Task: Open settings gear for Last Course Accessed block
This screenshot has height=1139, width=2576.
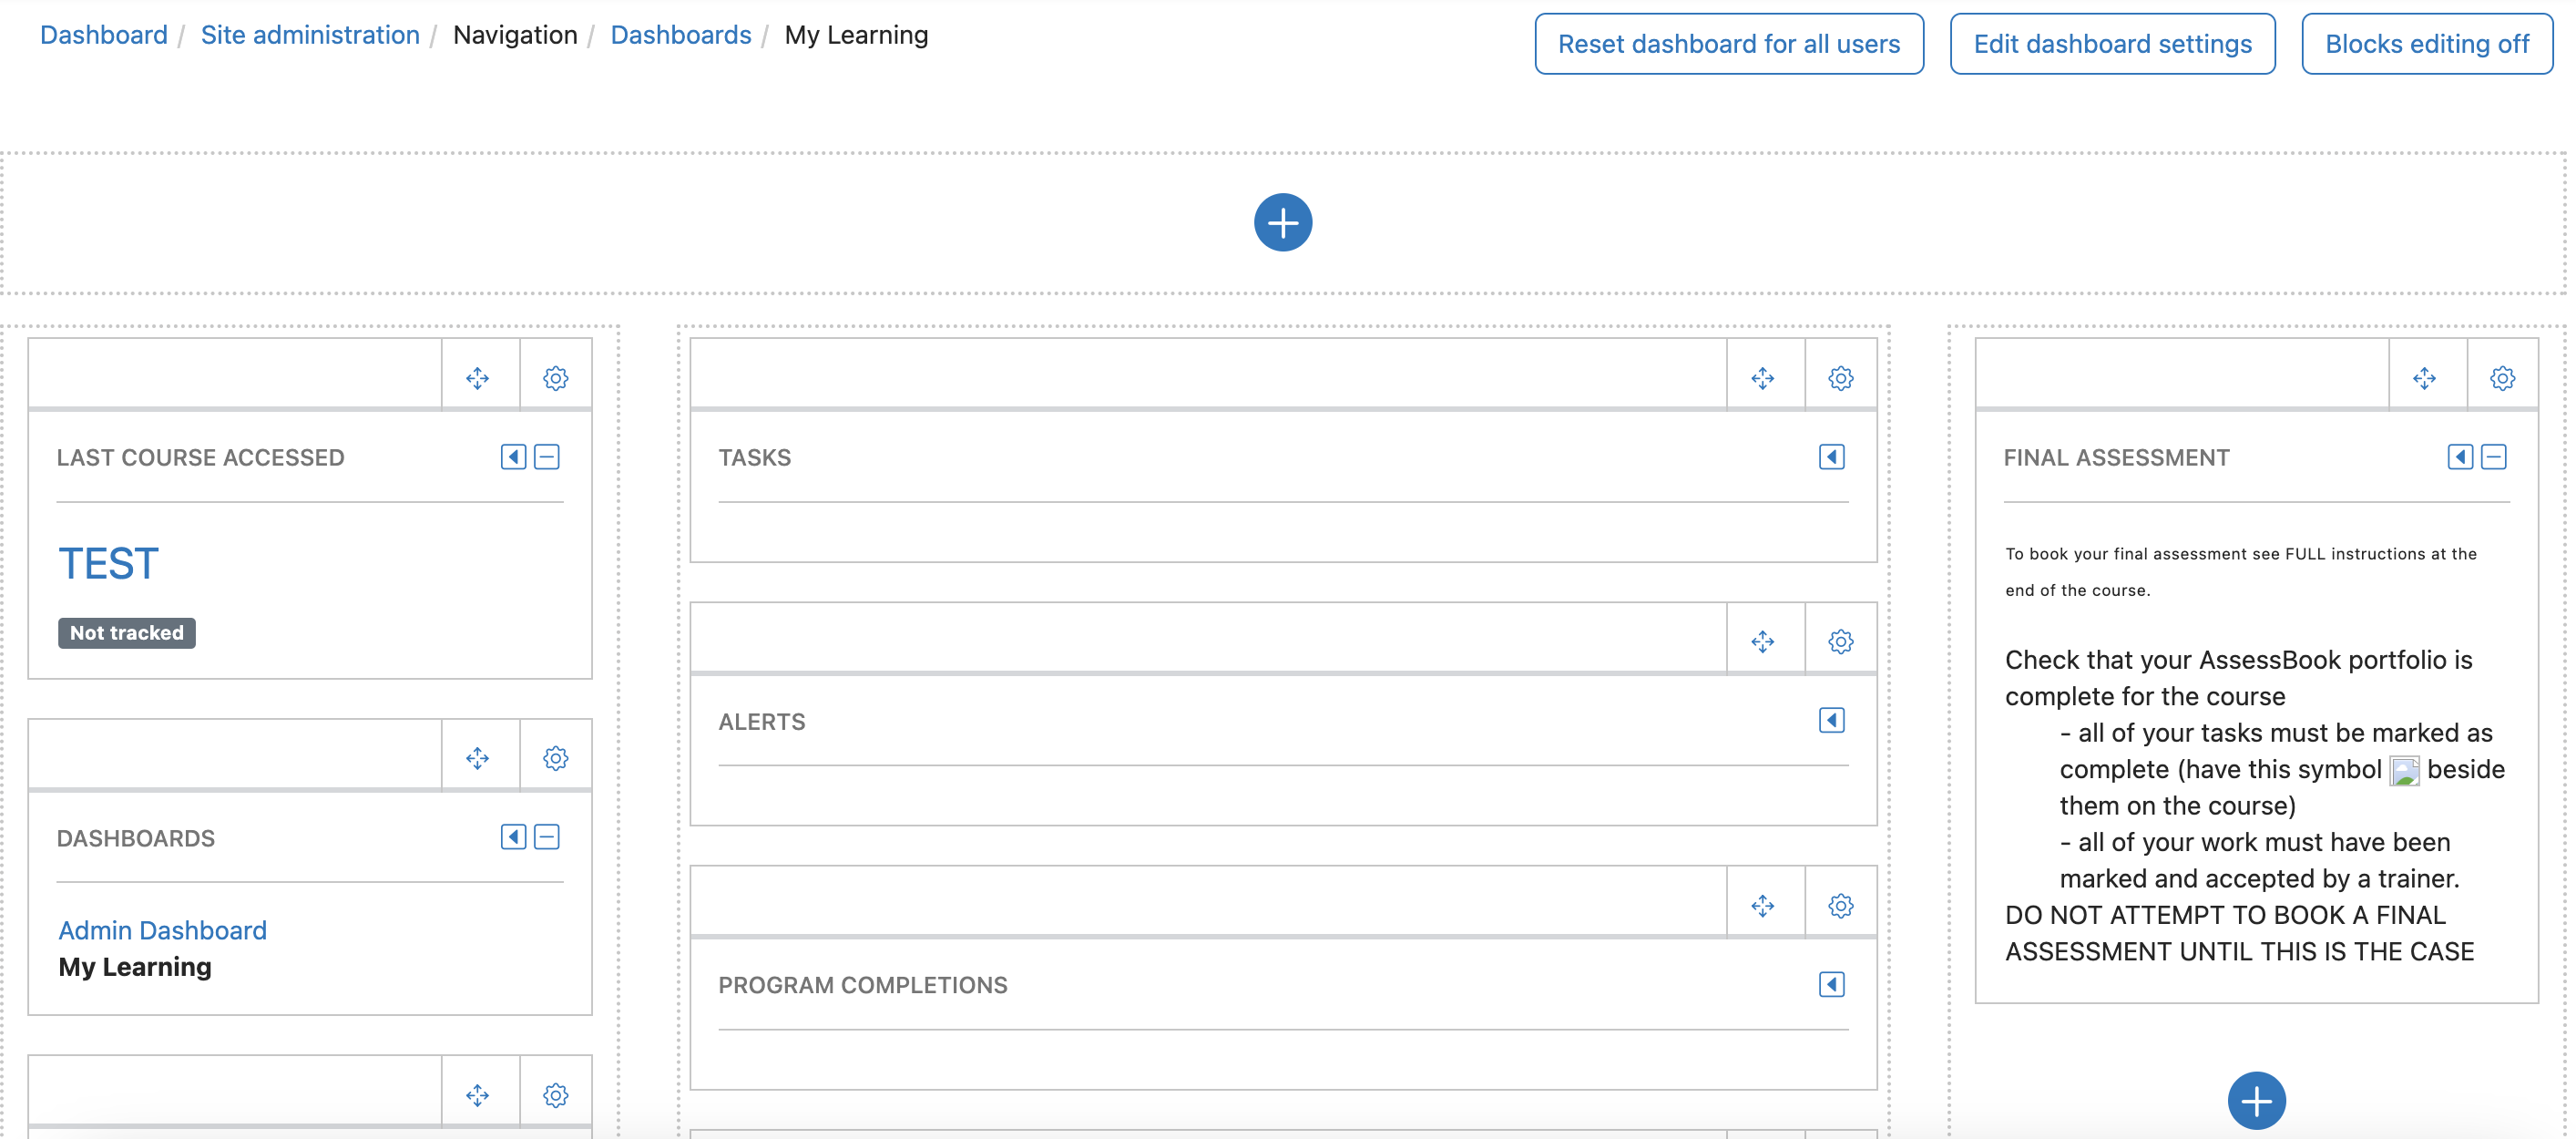Action: 556,378
